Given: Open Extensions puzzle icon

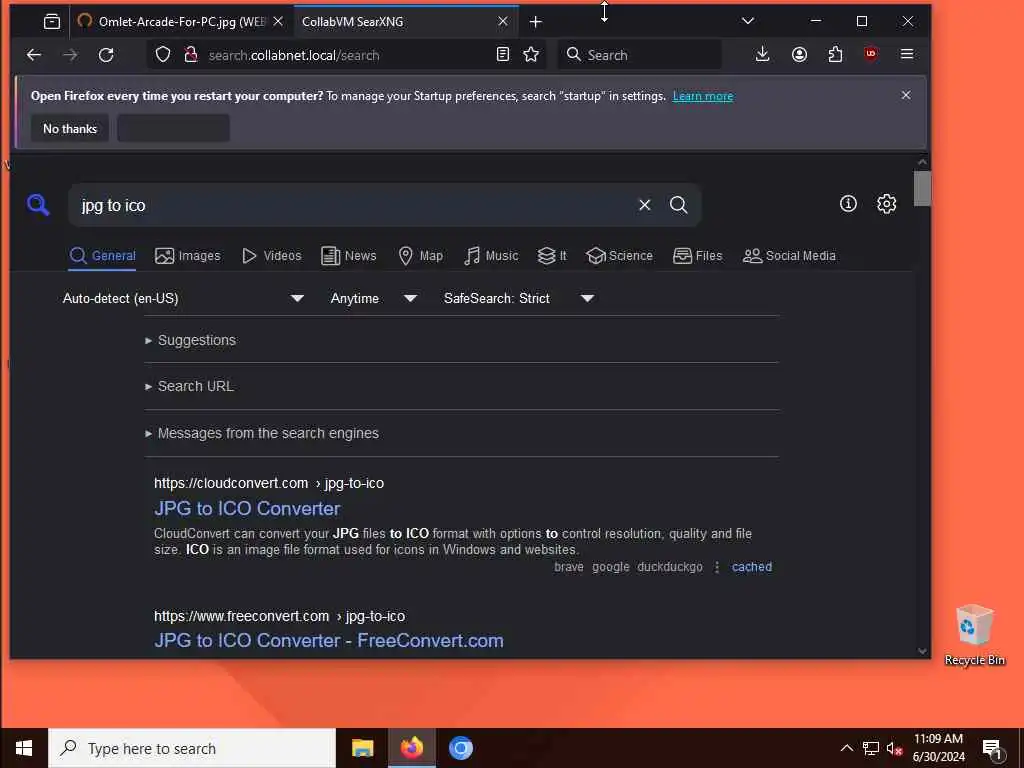Looking at the screenshot, I should [x=835, y=54].
